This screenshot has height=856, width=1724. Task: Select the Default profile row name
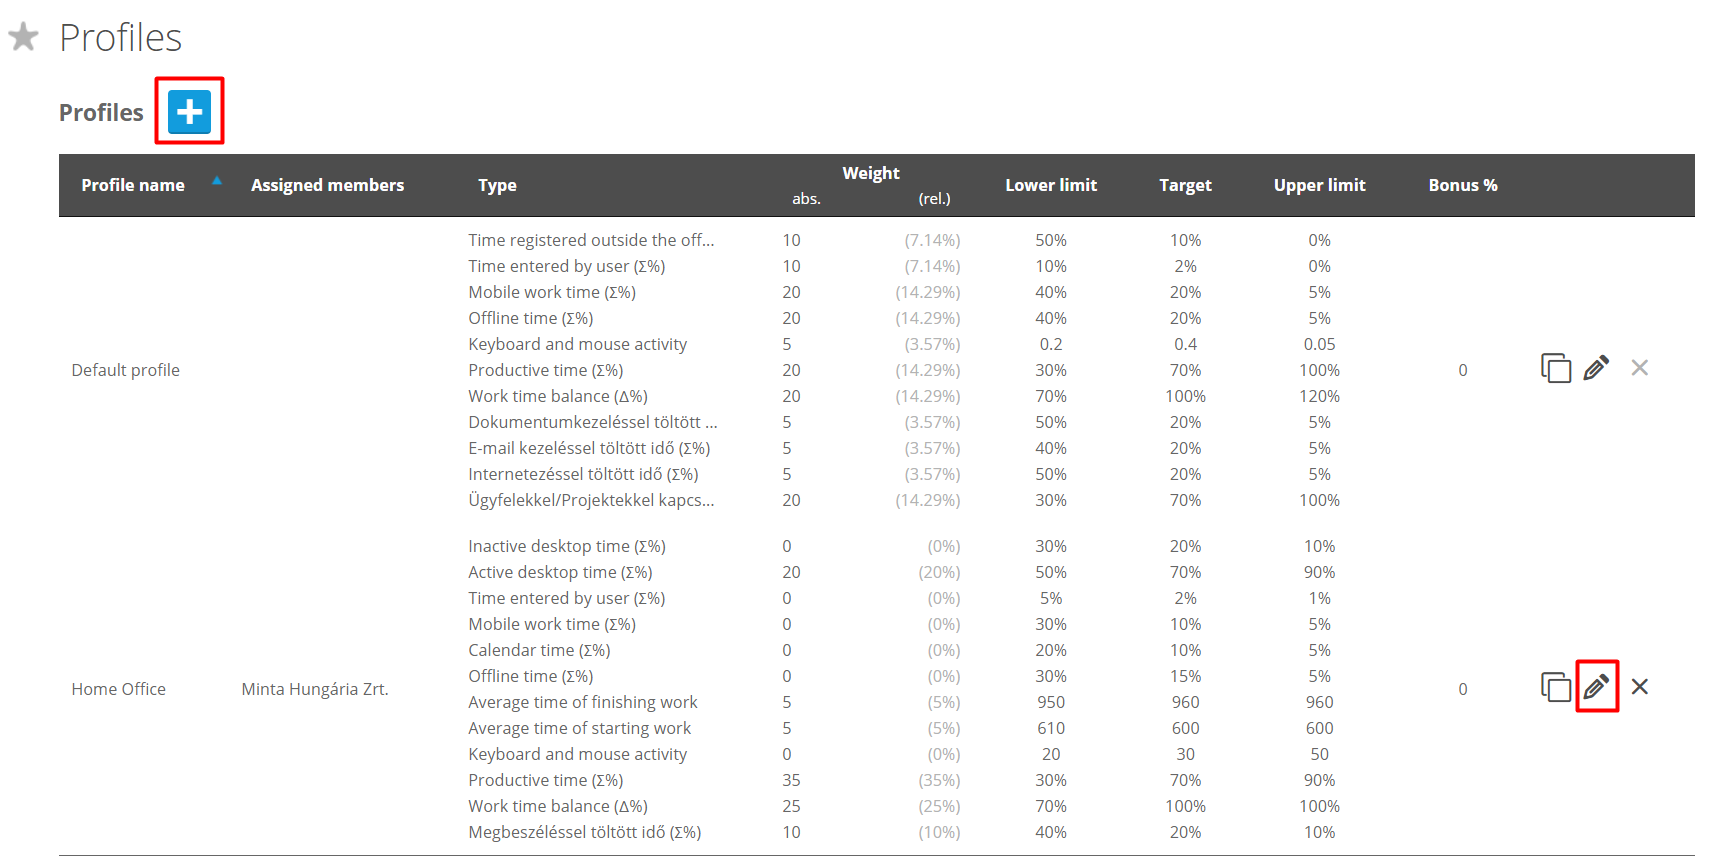pos(126,370)
